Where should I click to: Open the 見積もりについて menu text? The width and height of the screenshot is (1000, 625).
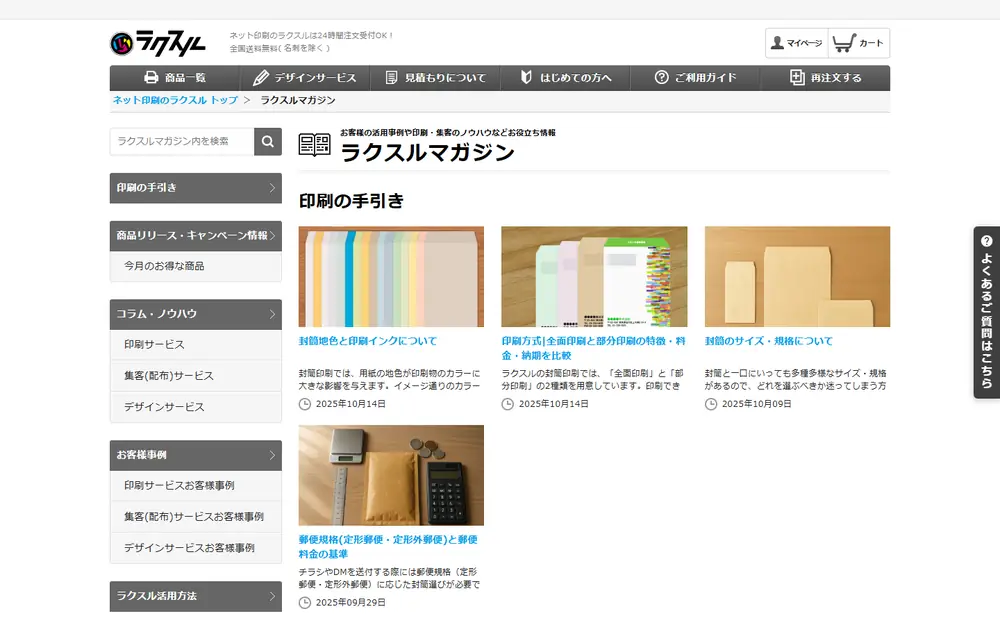(445, 78)
